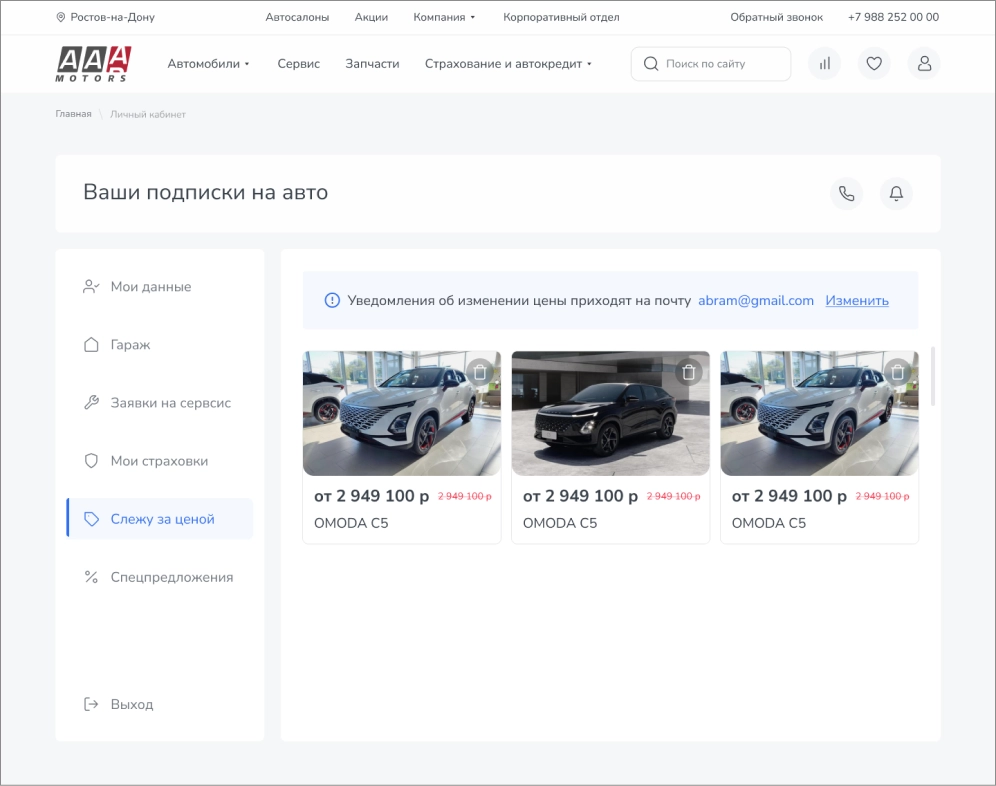Click price от 2 949 100 р on first card
Viewport: 996px width, 786px height.
pyautogui.click(x=372, y=496)
